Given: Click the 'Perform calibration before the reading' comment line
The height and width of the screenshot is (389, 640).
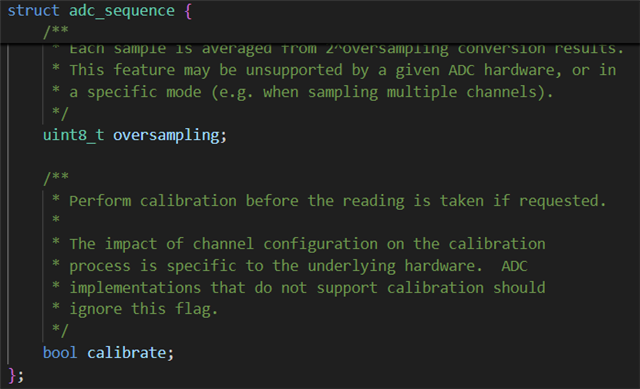Looking at the screenshot, I should click(x=329, y=201).
